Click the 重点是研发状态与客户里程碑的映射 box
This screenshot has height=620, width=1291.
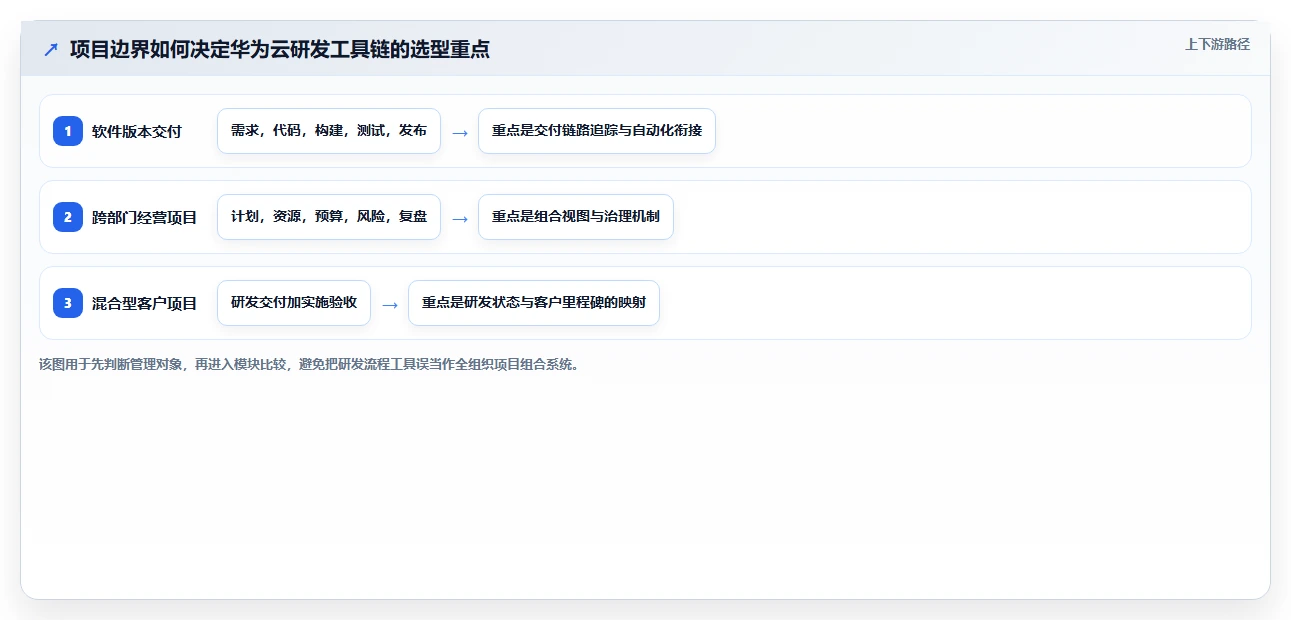point(534,303)
